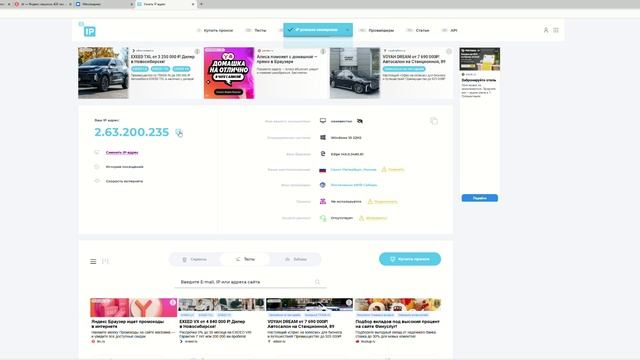This screenshot has width=640, height=360.
Task: Click the yellow link beside Не используется
Action: click(x=386, y=202)
